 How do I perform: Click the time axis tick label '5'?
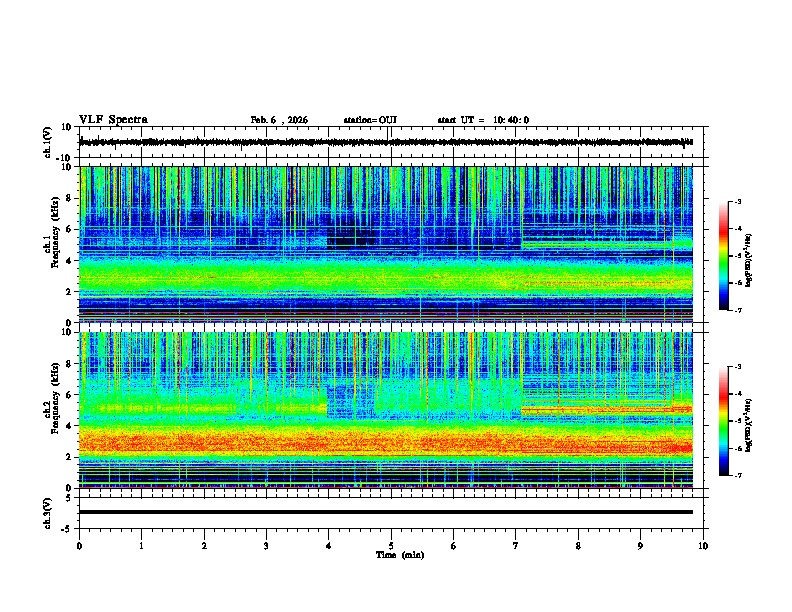(391, 546)
